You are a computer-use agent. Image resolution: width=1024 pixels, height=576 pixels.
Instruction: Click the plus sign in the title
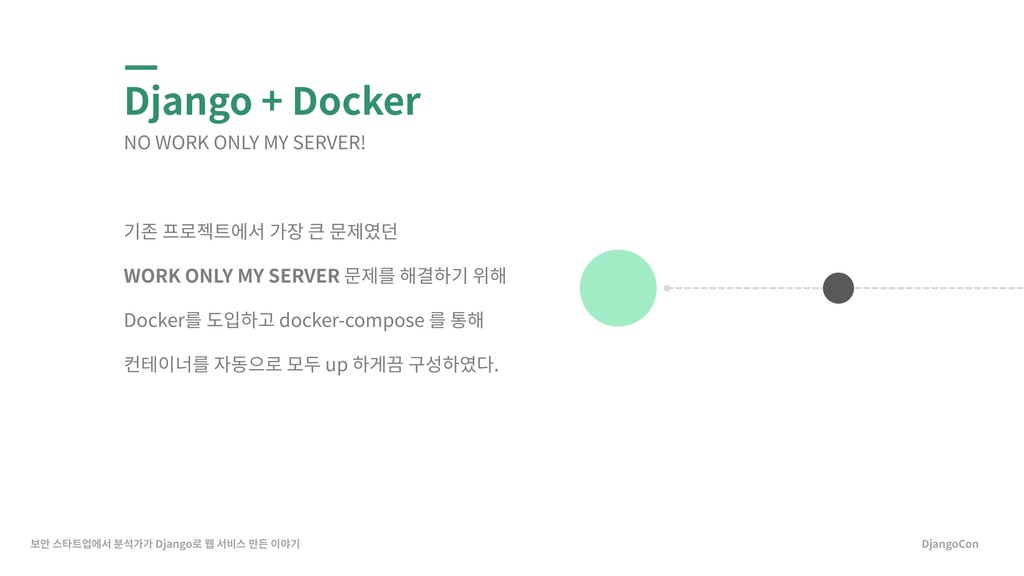tap(272, 103)
